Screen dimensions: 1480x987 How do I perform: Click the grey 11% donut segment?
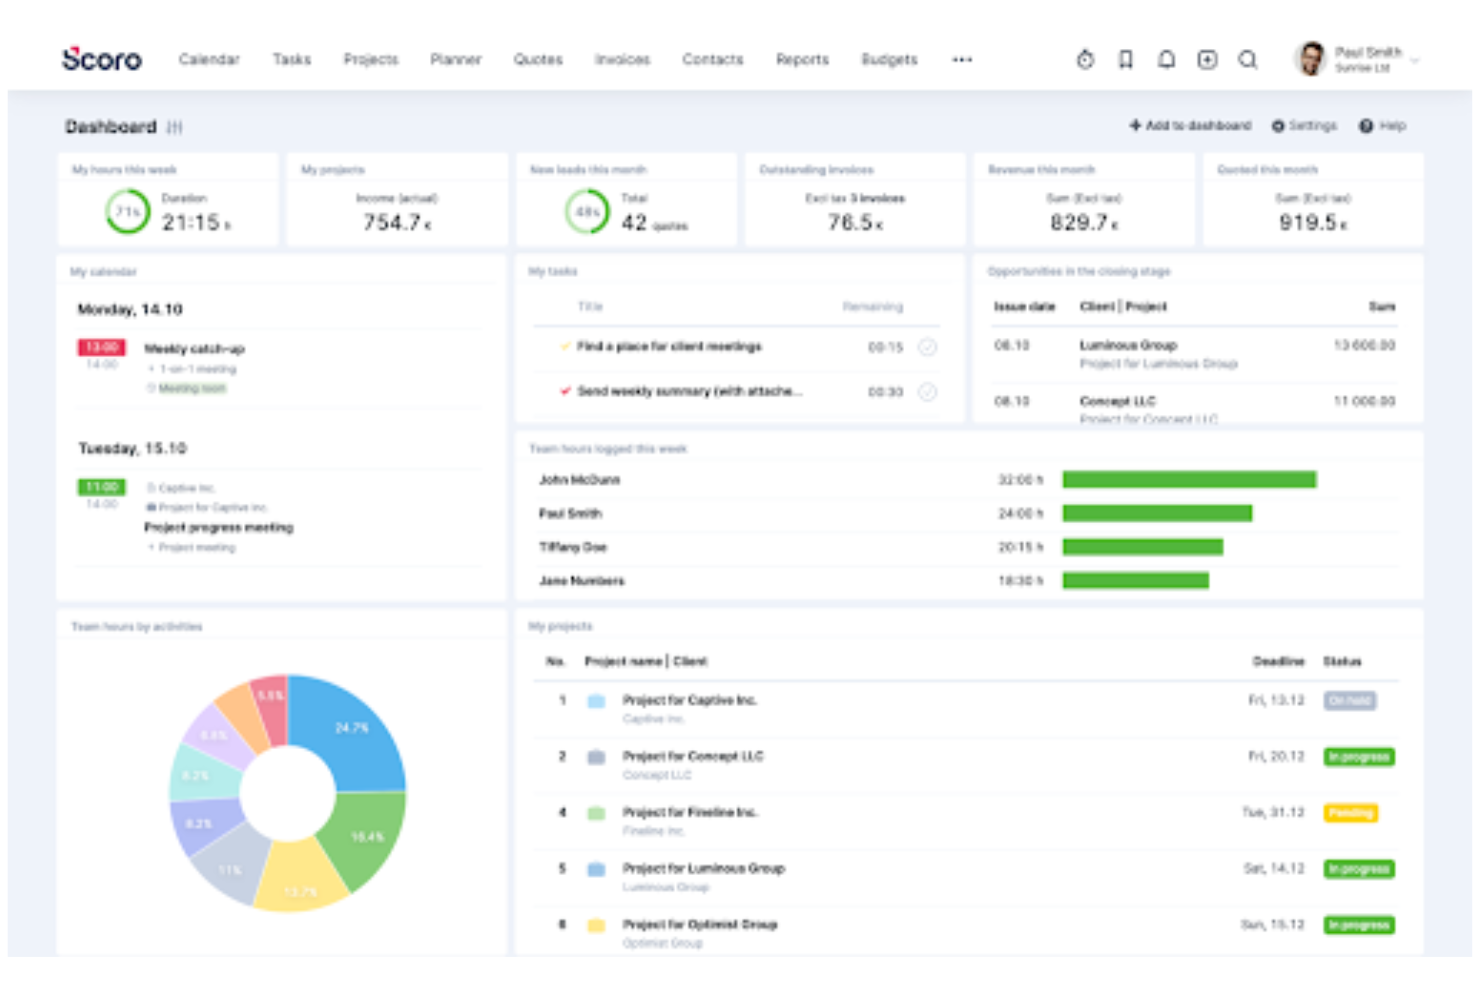pyautogui.click(x=229, y=866)
